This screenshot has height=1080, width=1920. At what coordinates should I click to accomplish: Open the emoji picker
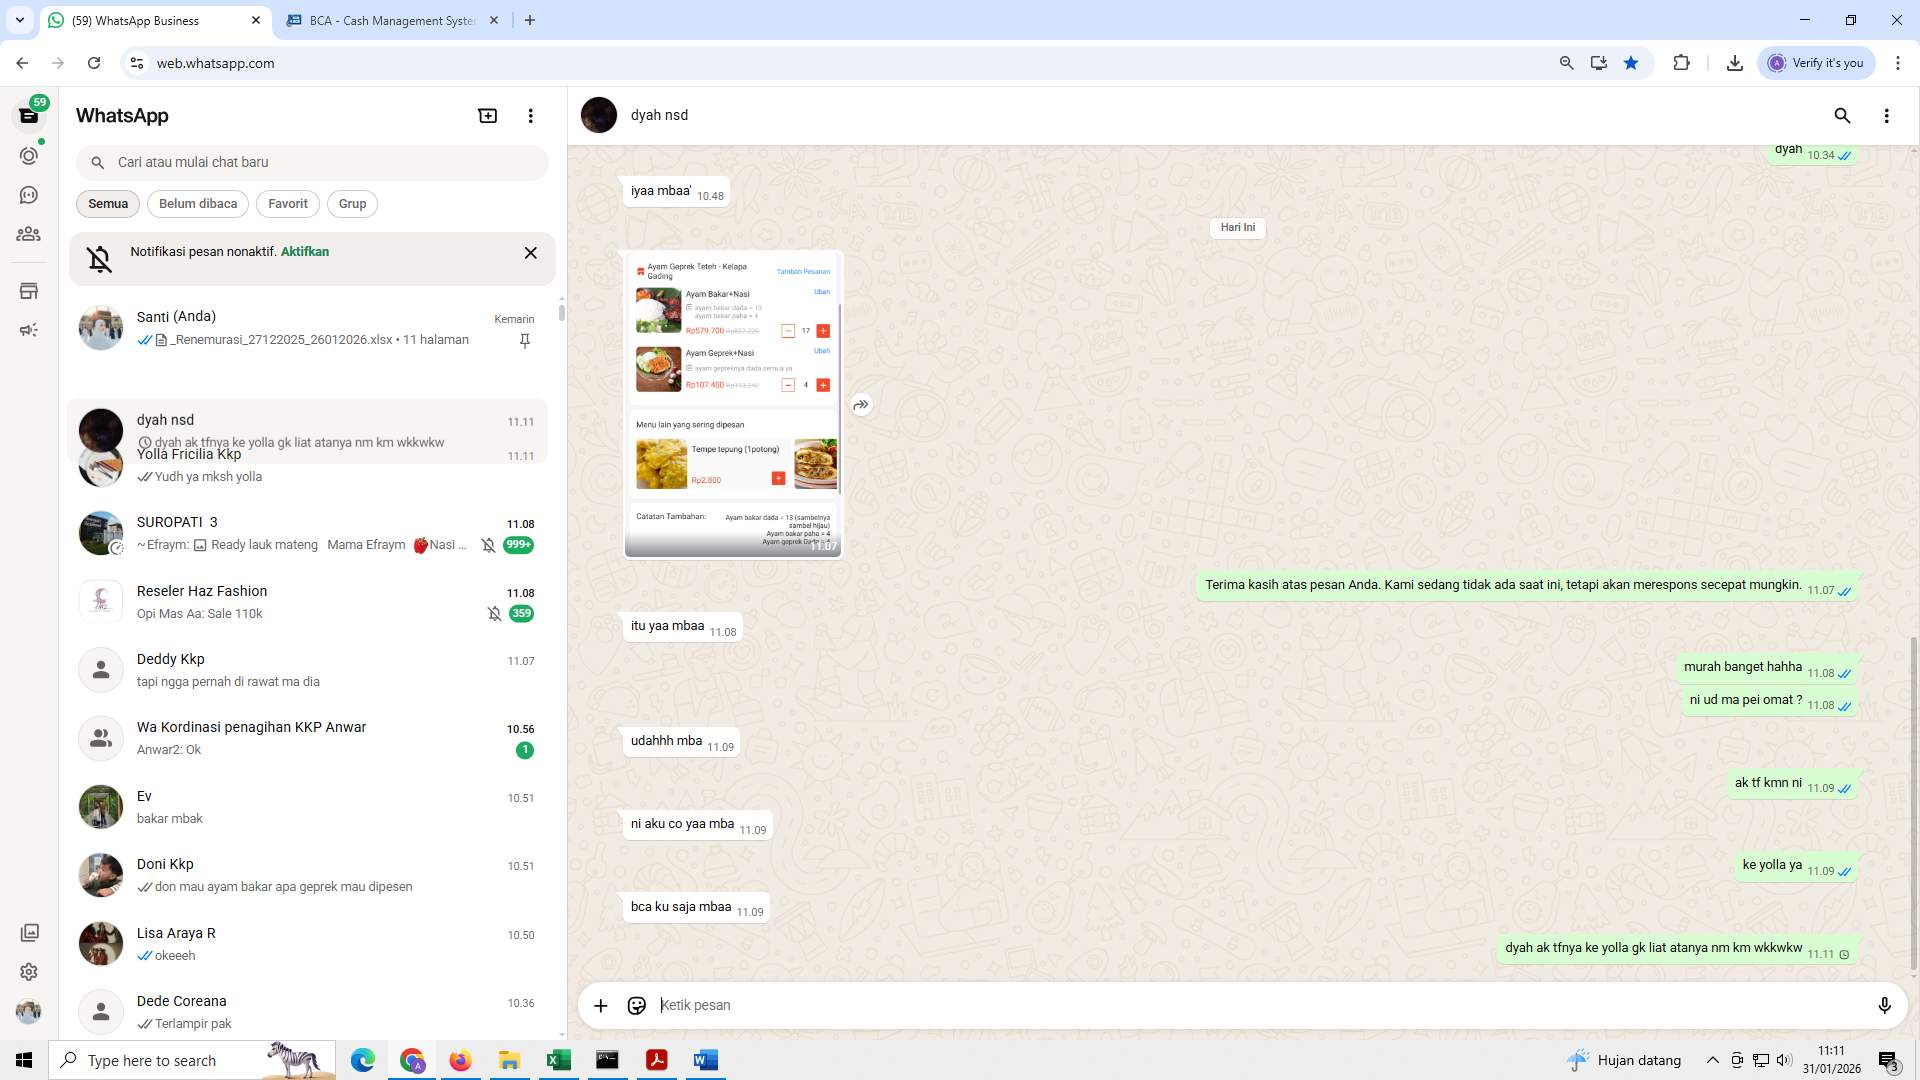(x=637, y=1005)
